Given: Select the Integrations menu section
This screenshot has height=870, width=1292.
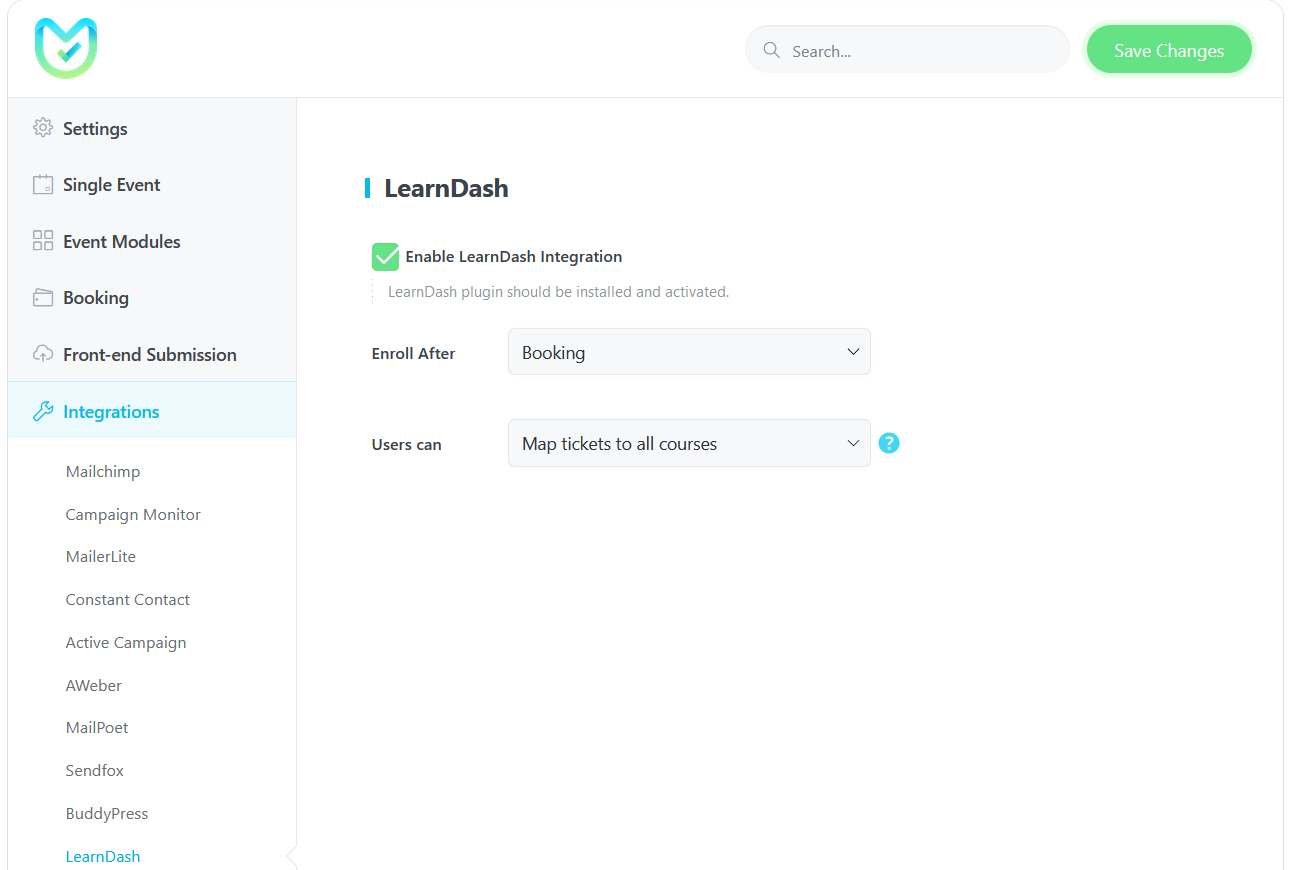Looking at the screenshot, I should [x=152, y=411].
